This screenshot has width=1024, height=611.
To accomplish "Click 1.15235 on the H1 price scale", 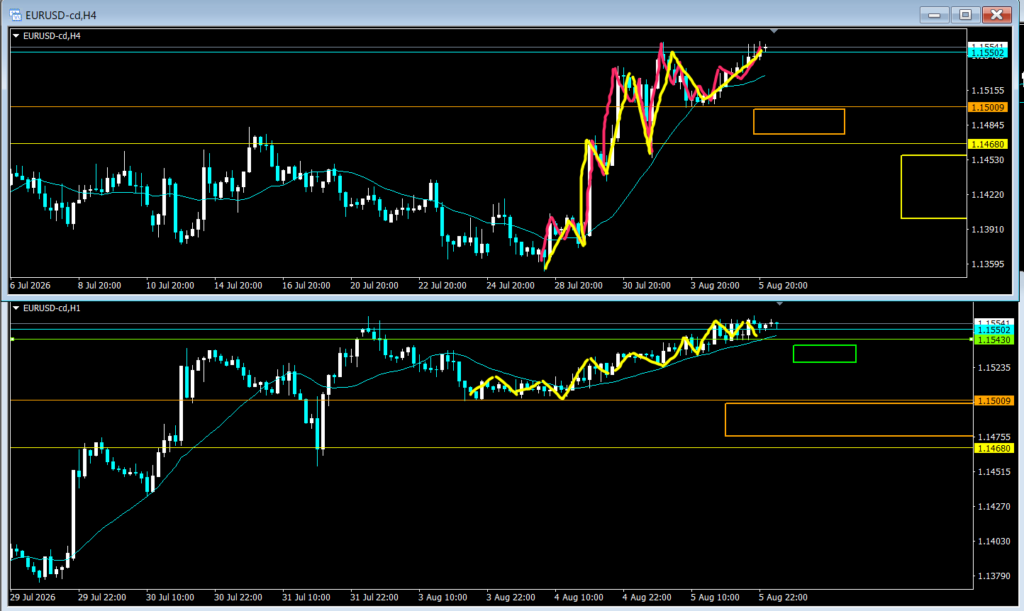I will 993,368.
